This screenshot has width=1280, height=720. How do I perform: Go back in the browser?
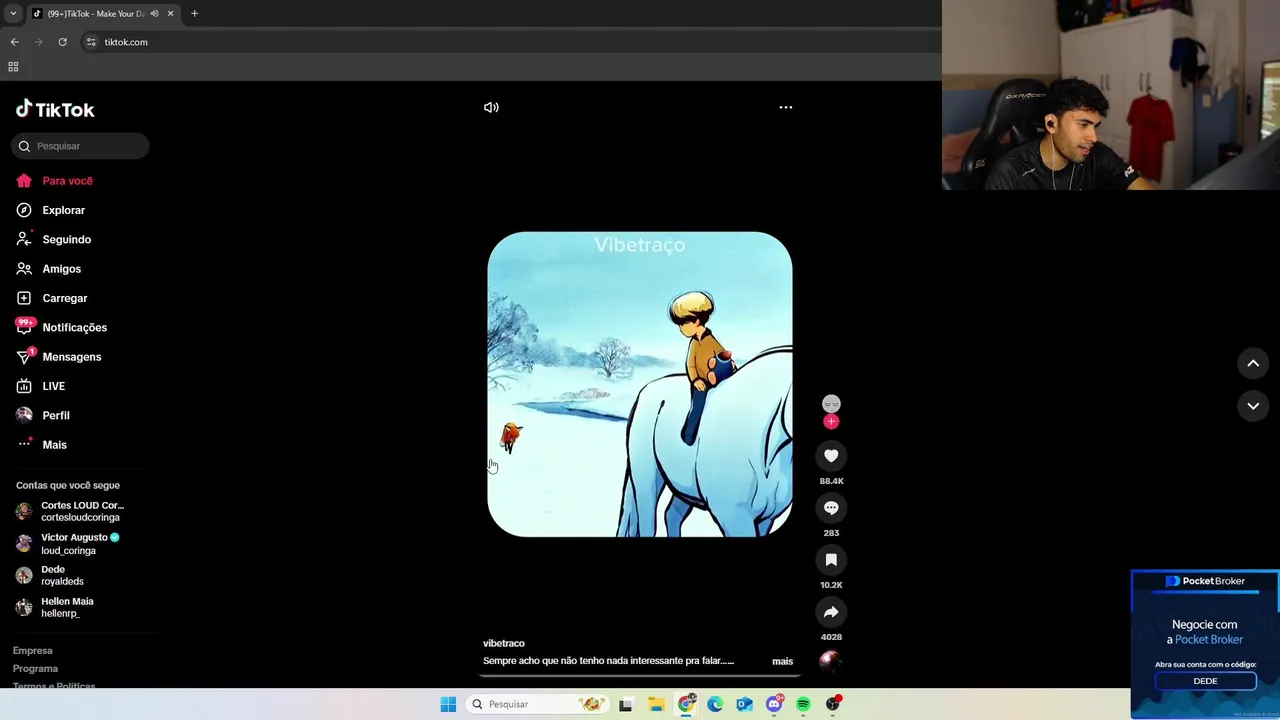[14, 42]
